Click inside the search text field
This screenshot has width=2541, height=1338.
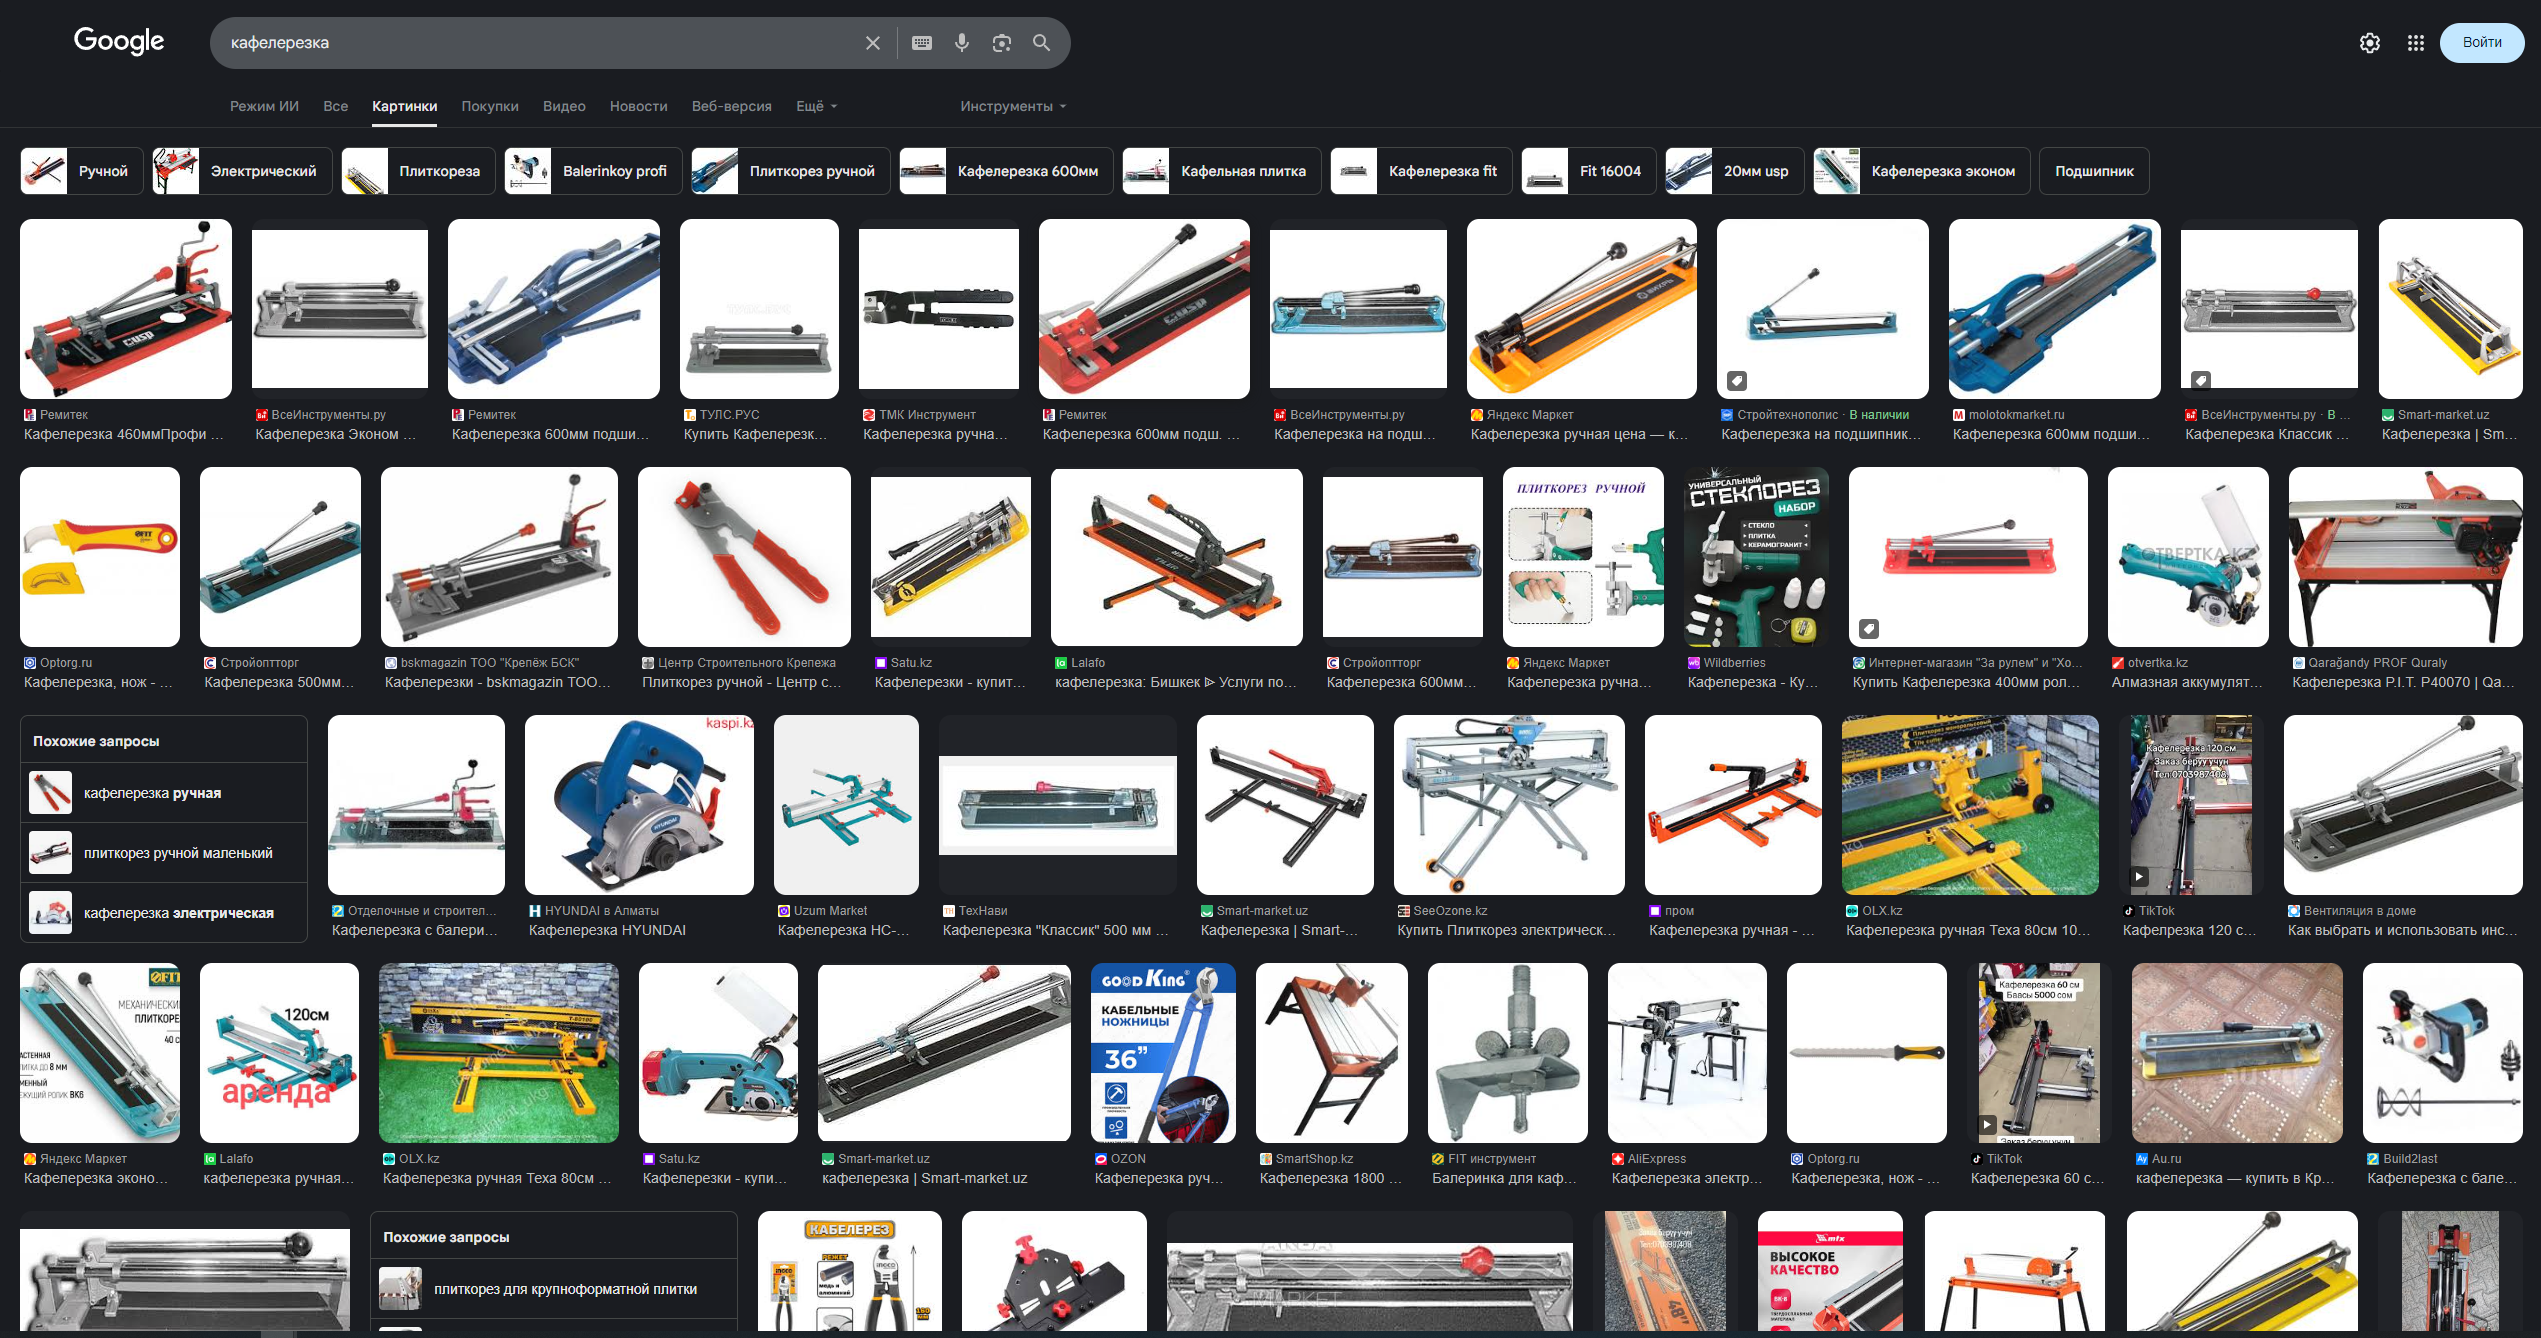point(540,43)
